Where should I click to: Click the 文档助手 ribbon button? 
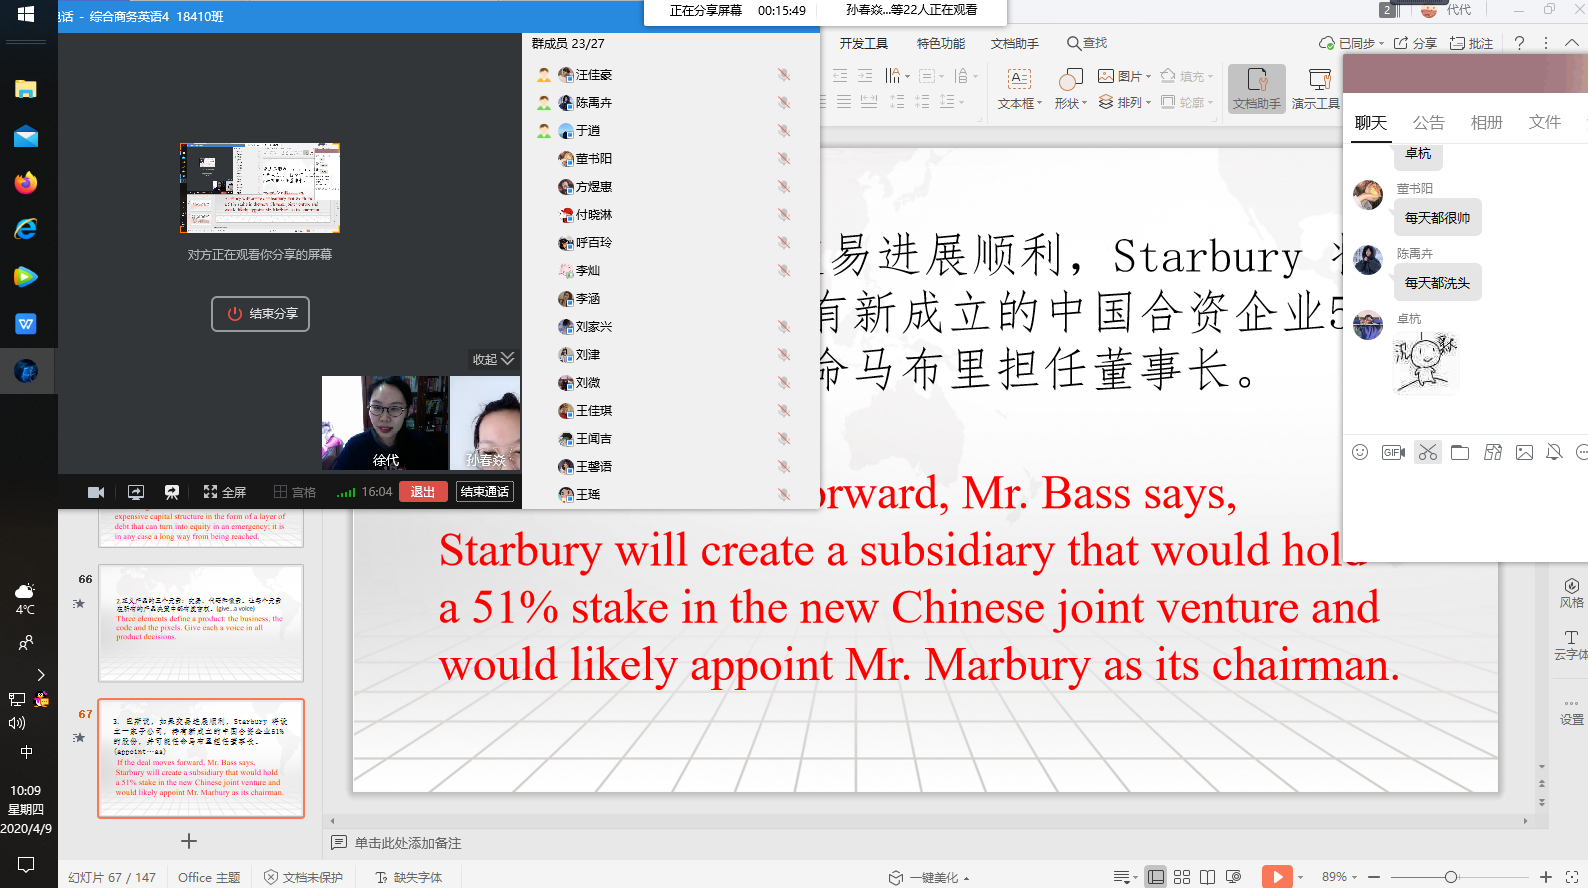tap(1257, 89)
